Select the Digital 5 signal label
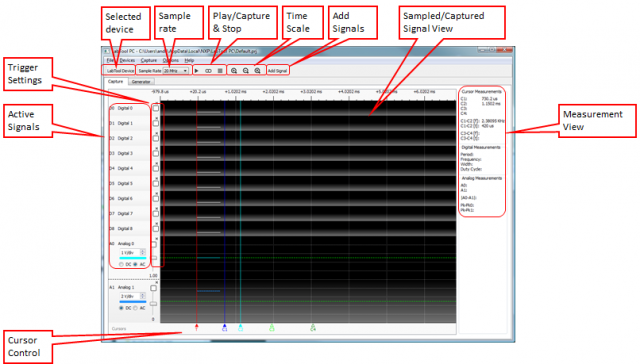This screenshot has width=640, height=364. coord(125,183)
